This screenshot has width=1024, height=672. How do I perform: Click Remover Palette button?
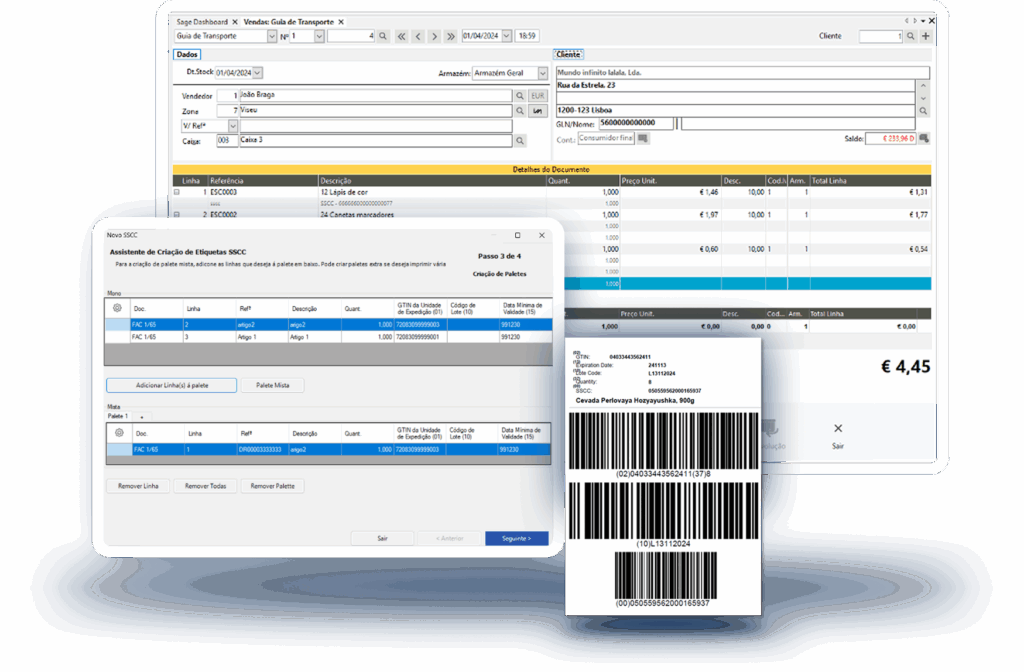[x=272, y=486]
